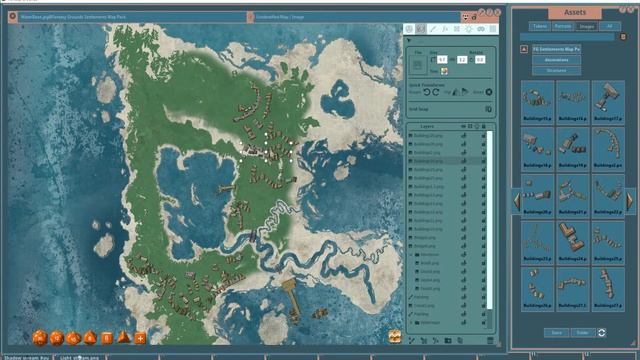This screenshot has height=360, width=640.
Task: Switch to the All tab in Assets
Action: tap(609, 26)
